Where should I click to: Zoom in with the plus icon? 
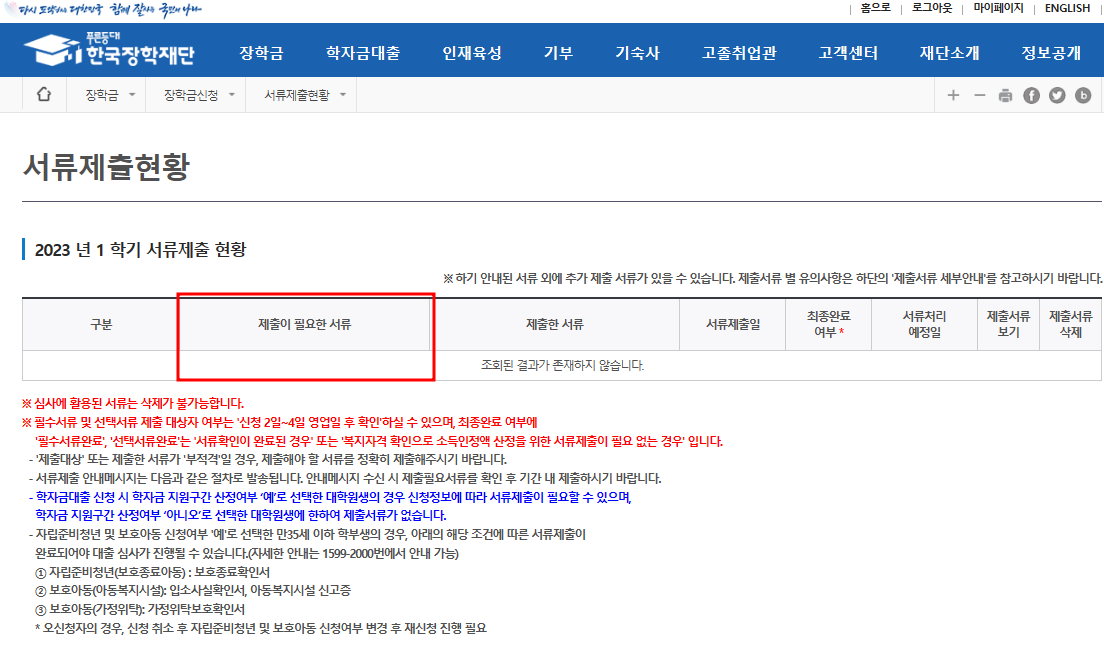953,93
